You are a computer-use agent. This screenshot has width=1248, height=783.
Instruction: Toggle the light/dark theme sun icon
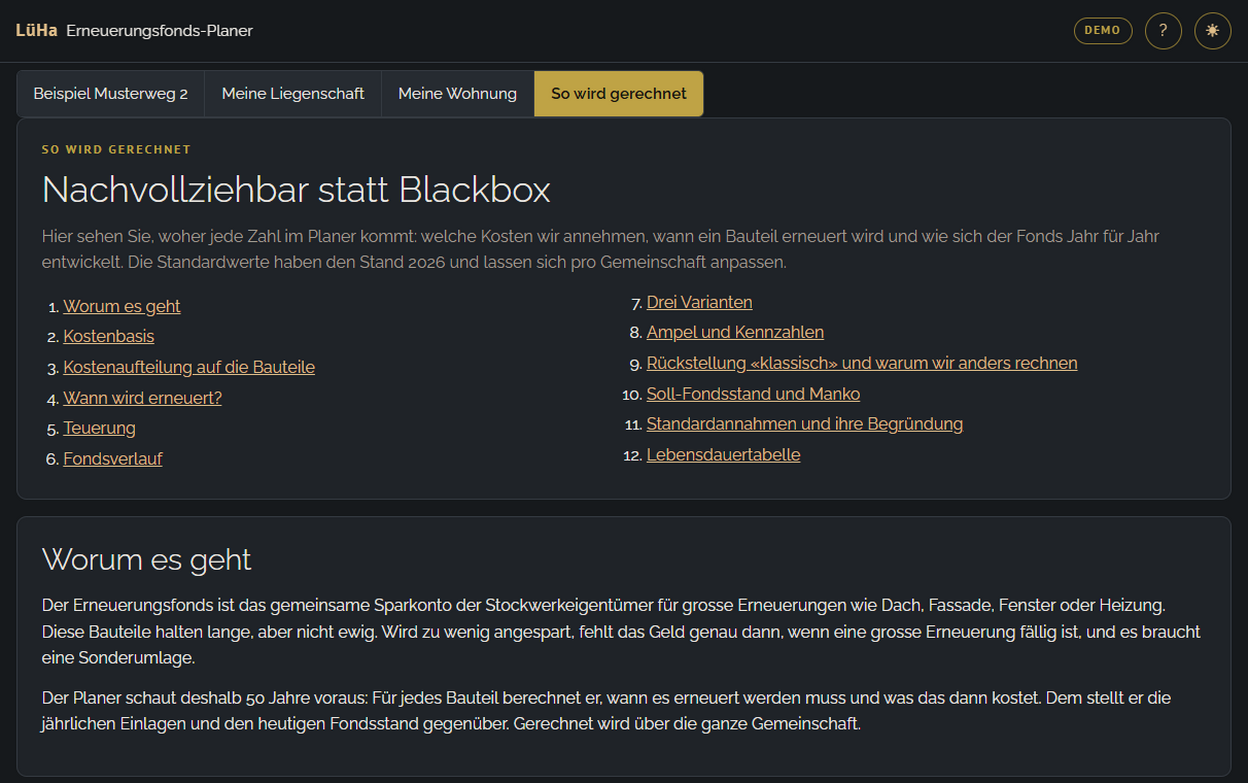(1213, 30)
